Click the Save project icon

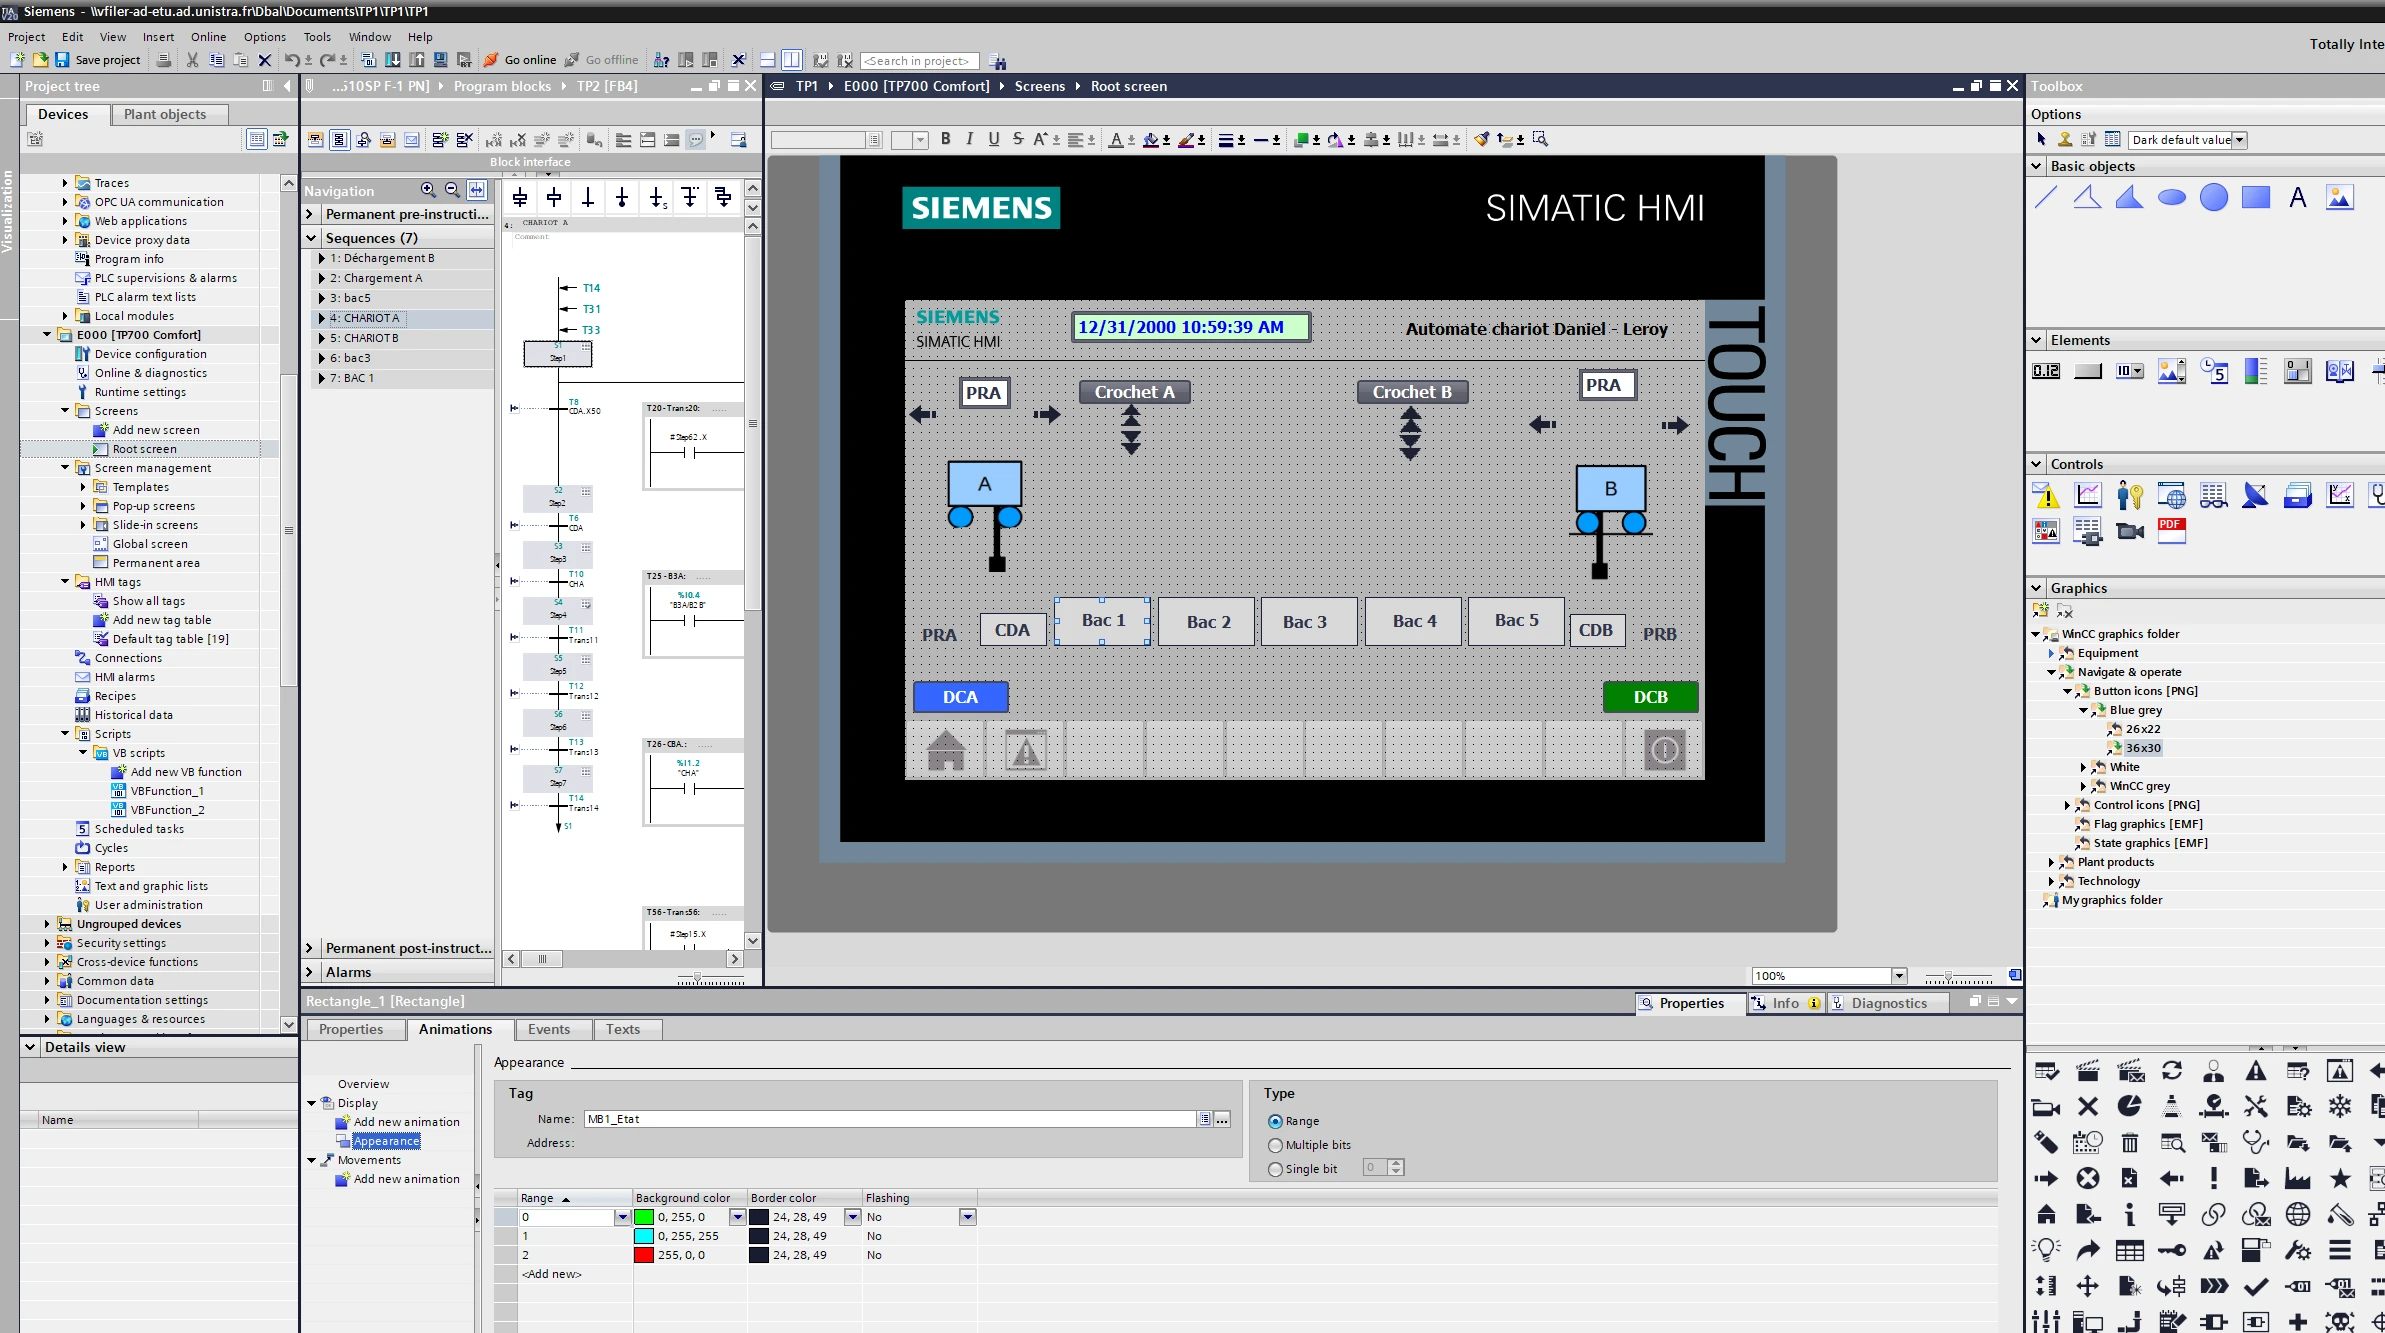coord(62,60)
